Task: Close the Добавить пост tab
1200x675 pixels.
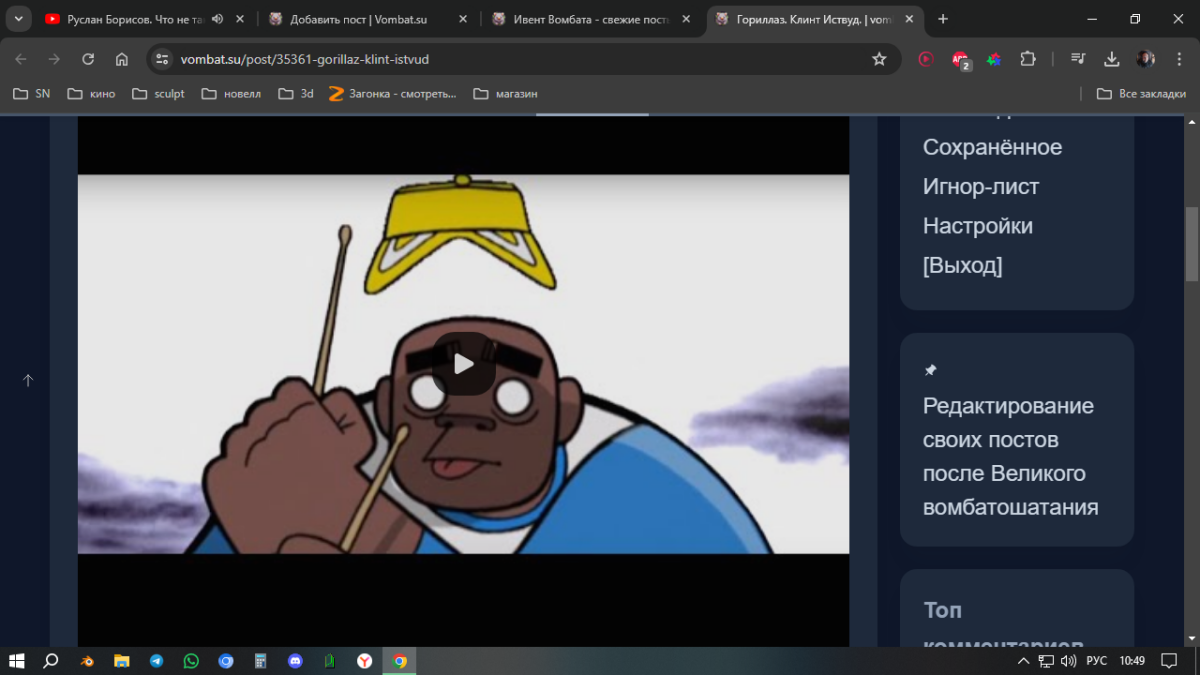Action: coord(464,19)
